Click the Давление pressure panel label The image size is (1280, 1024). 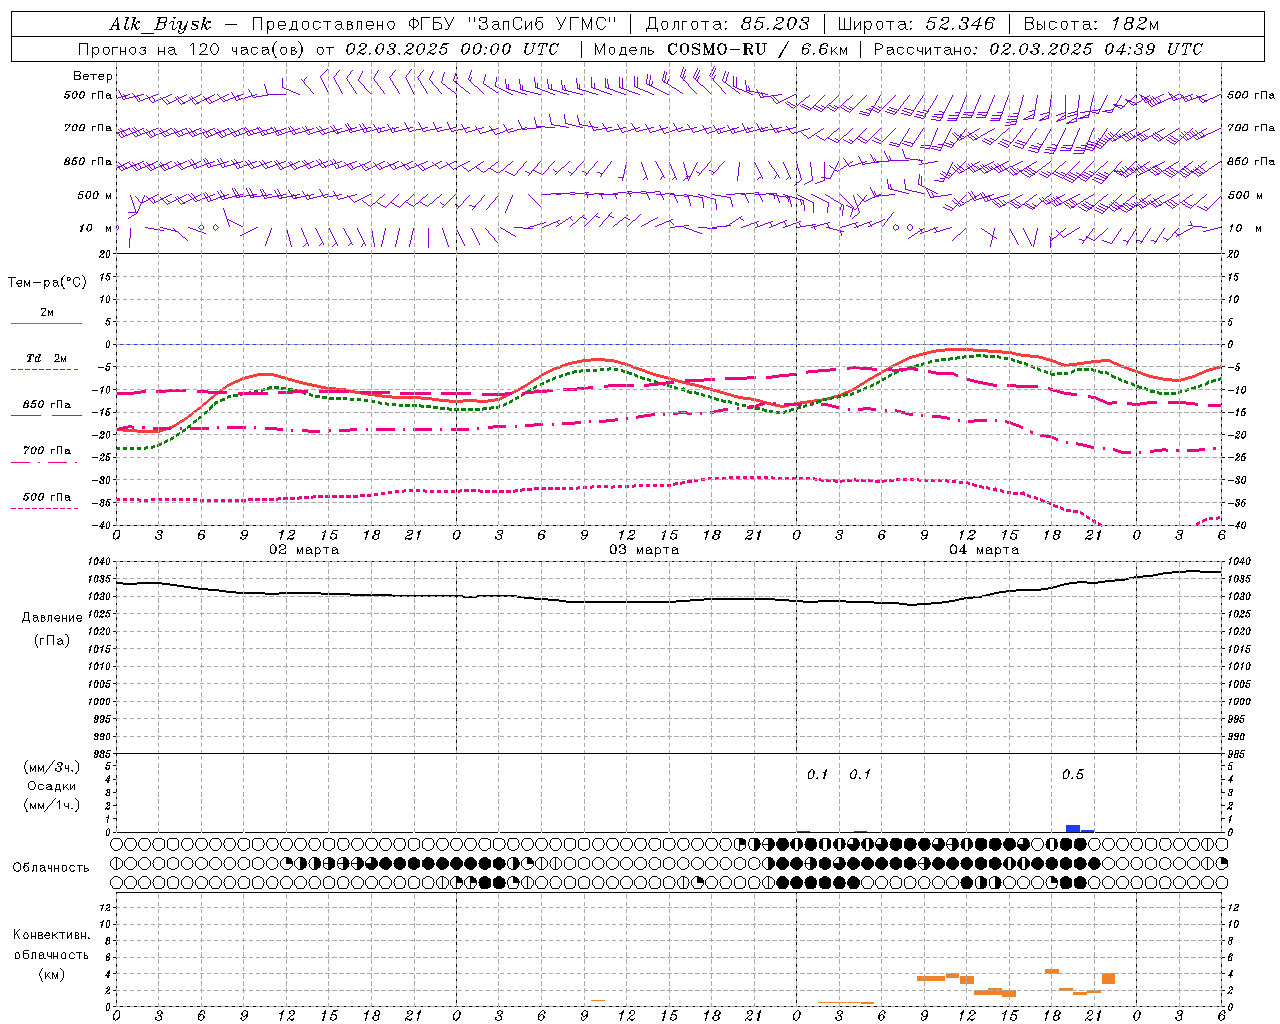pos(52,618)
